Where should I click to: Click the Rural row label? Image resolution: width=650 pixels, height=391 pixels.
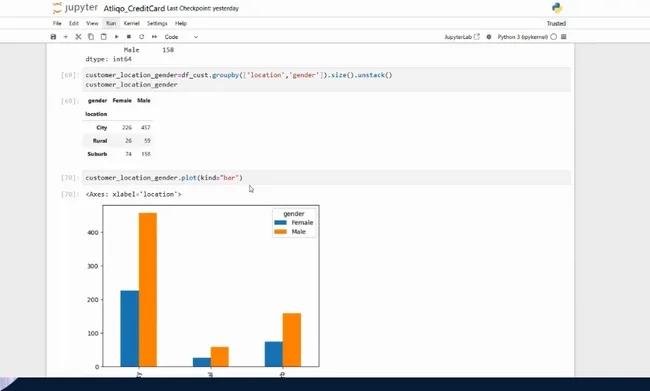tap(100, 141)
